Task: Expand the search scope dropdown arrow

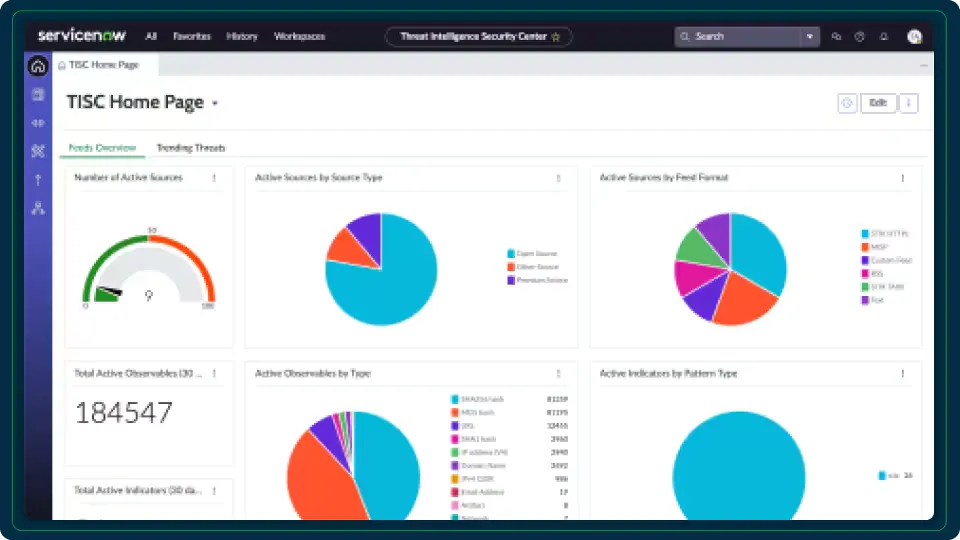Action: [x=810, y=36]
